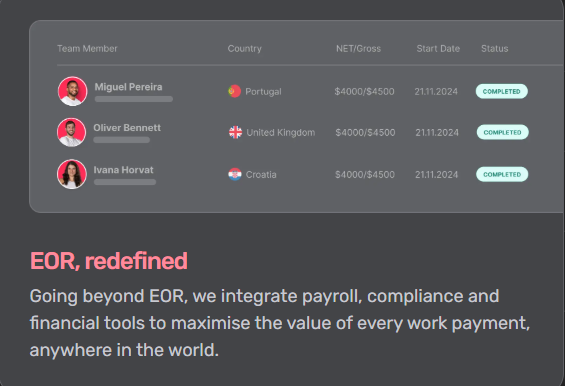The height and width of the screenshot is (386, 565).
Task: Open the Oliver Bennett name entry
Action: [x=127, y=128]
